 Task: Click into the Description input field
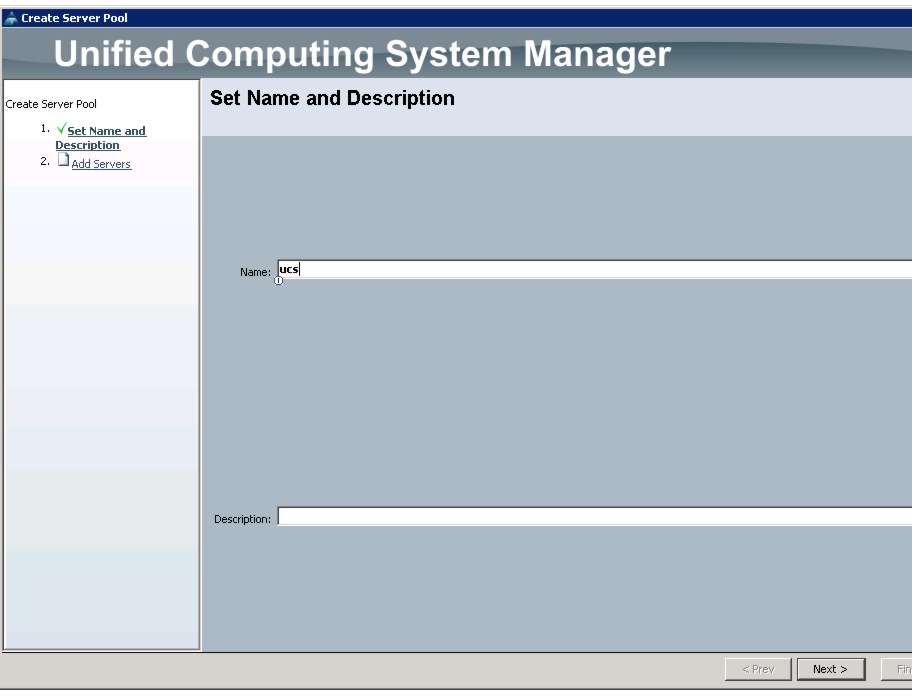[594, 516]
